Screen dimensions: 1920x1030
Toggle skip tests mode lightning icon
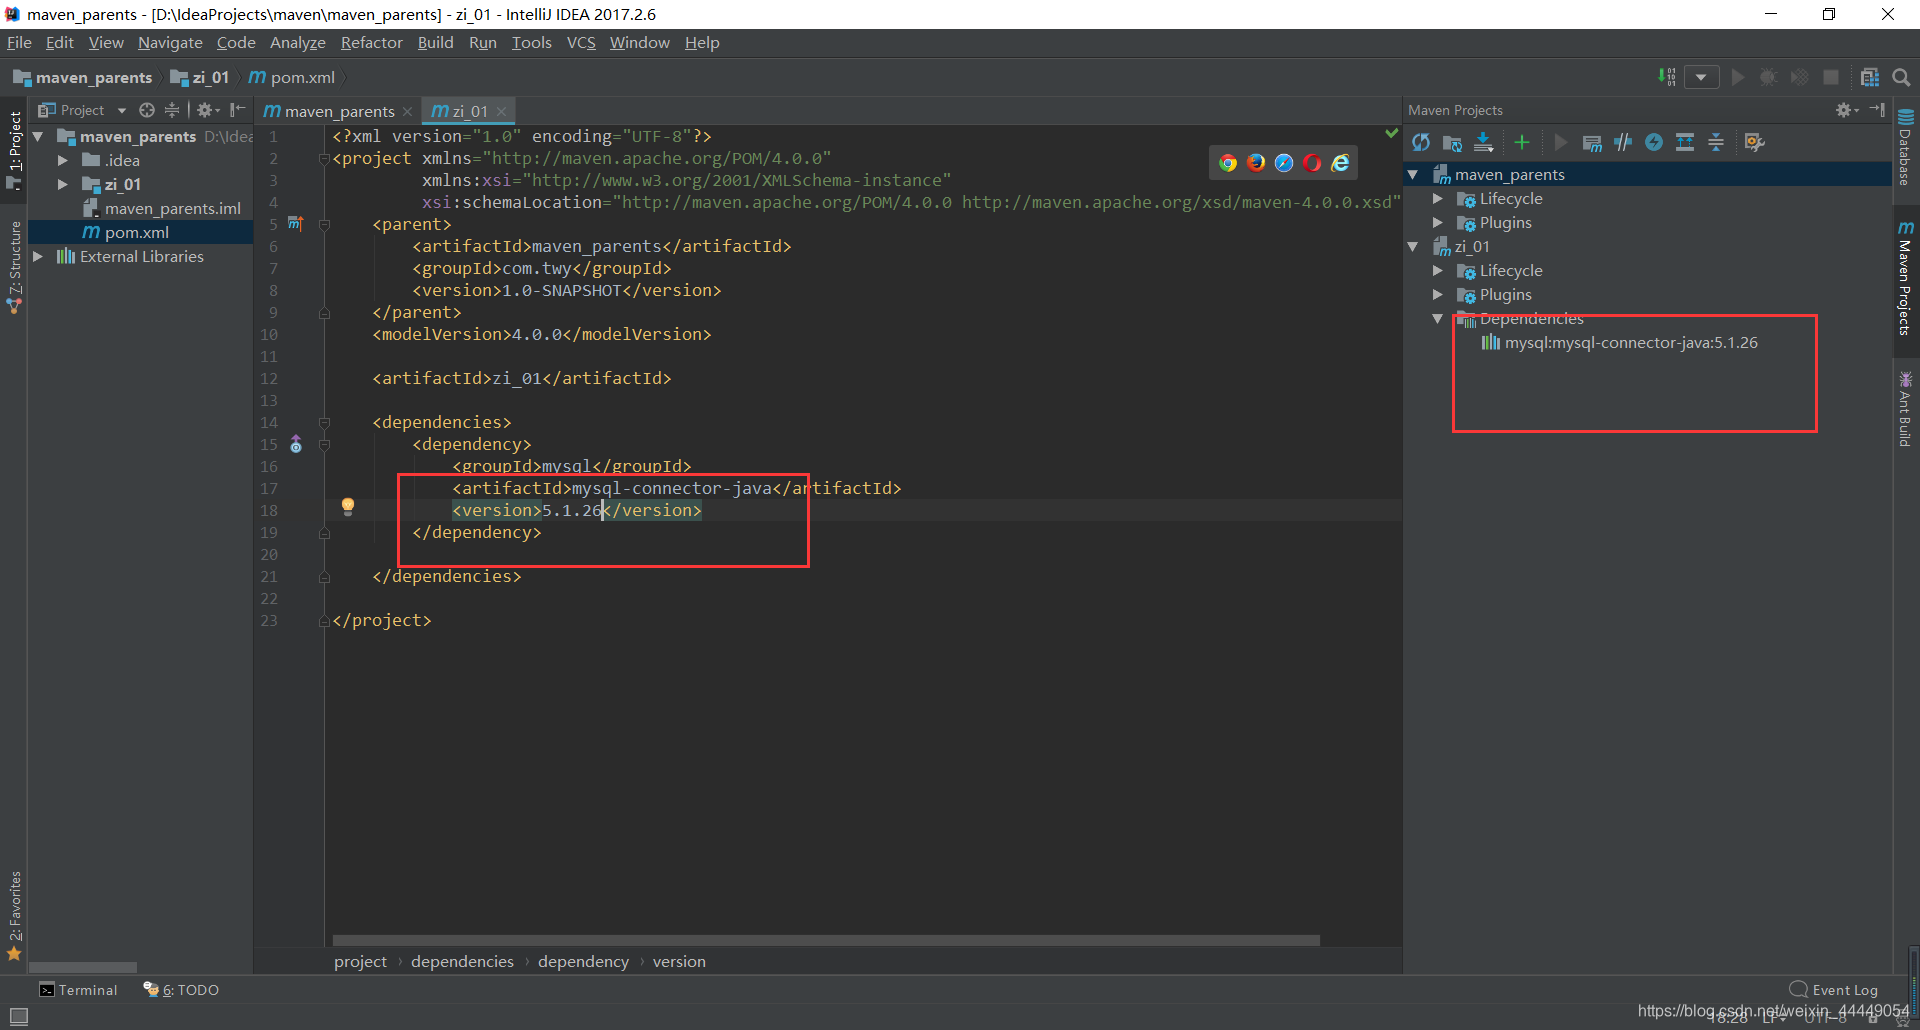[1654, 143]
